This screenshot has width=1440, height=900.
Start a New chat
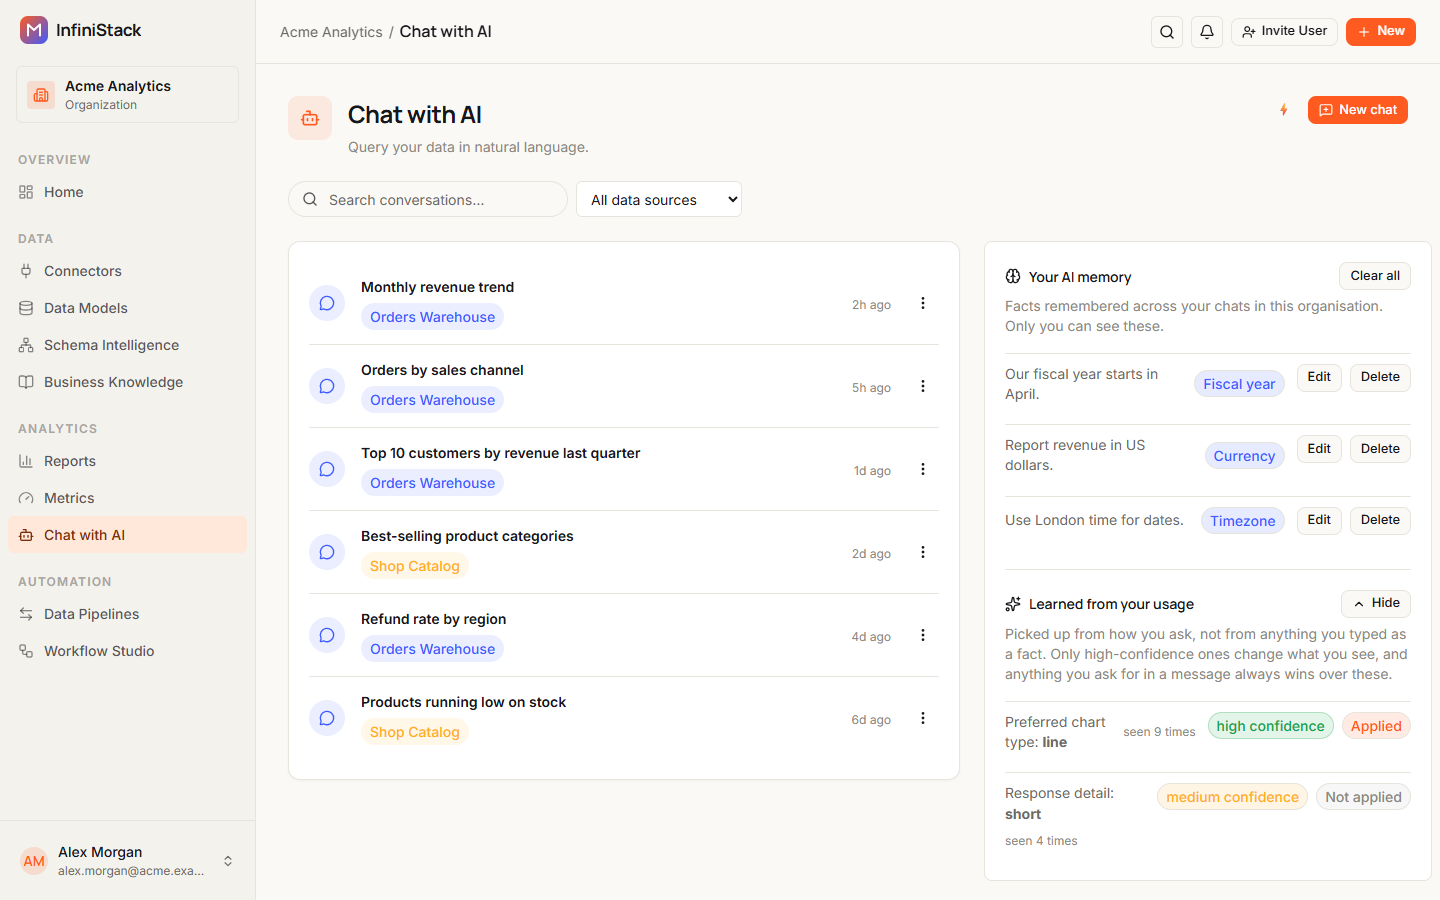[x=1358, y=110]
